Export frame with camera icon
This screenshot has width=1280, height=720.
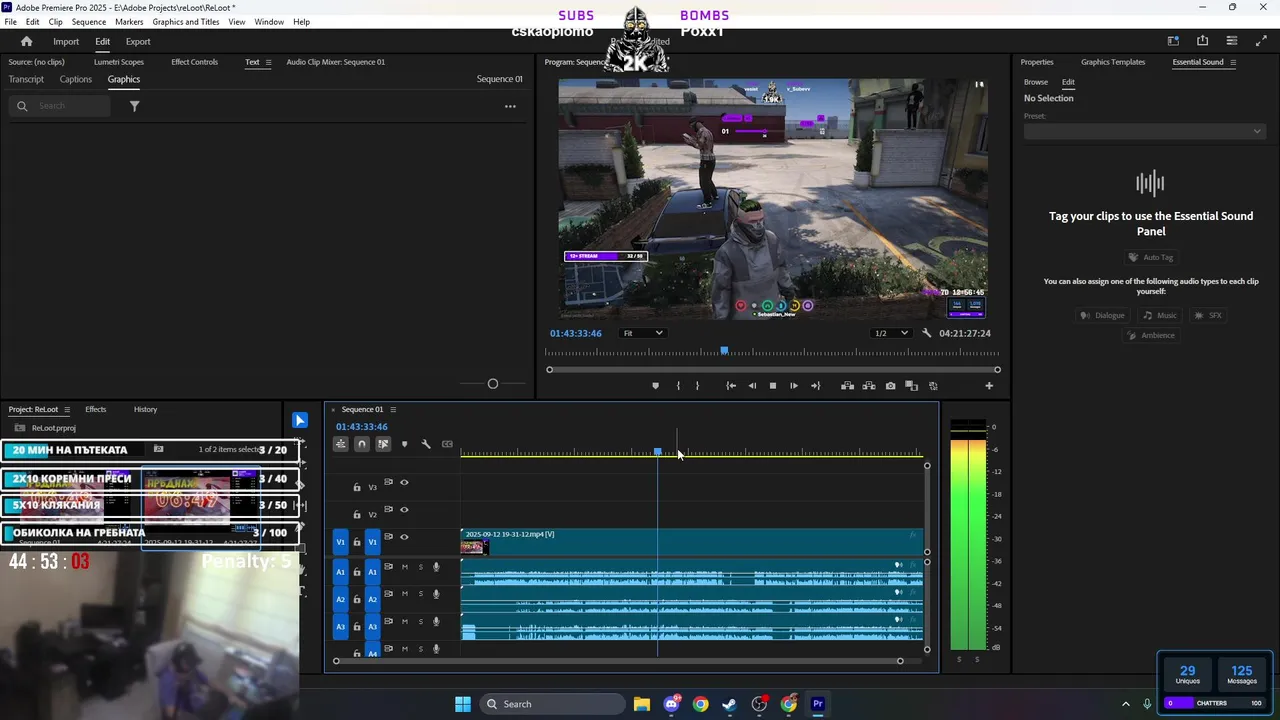point(890,386)
